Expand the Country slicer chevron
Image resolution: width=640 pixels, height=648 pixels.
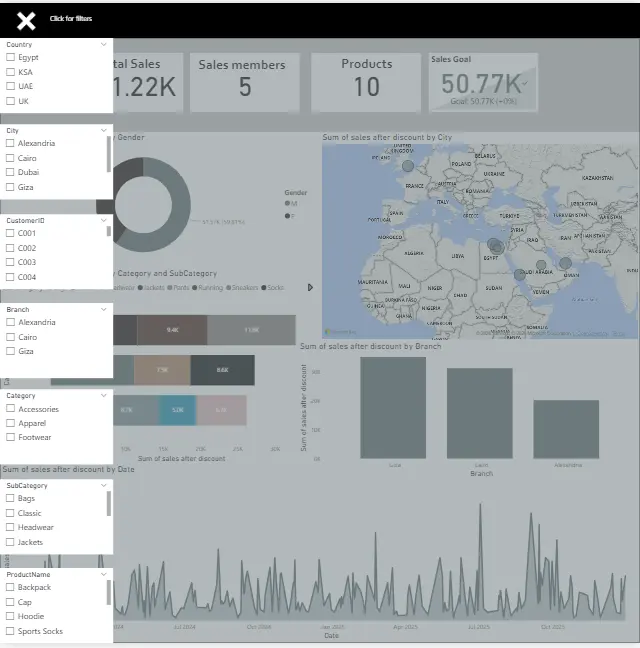[104, 44]
